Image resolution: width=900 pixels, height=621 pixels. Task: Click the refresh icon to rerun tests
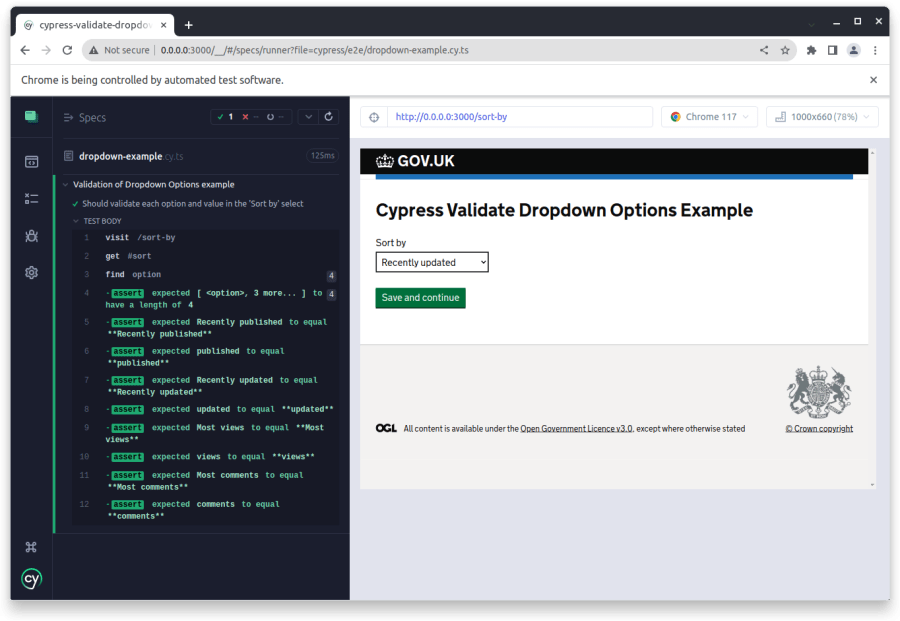329,116
